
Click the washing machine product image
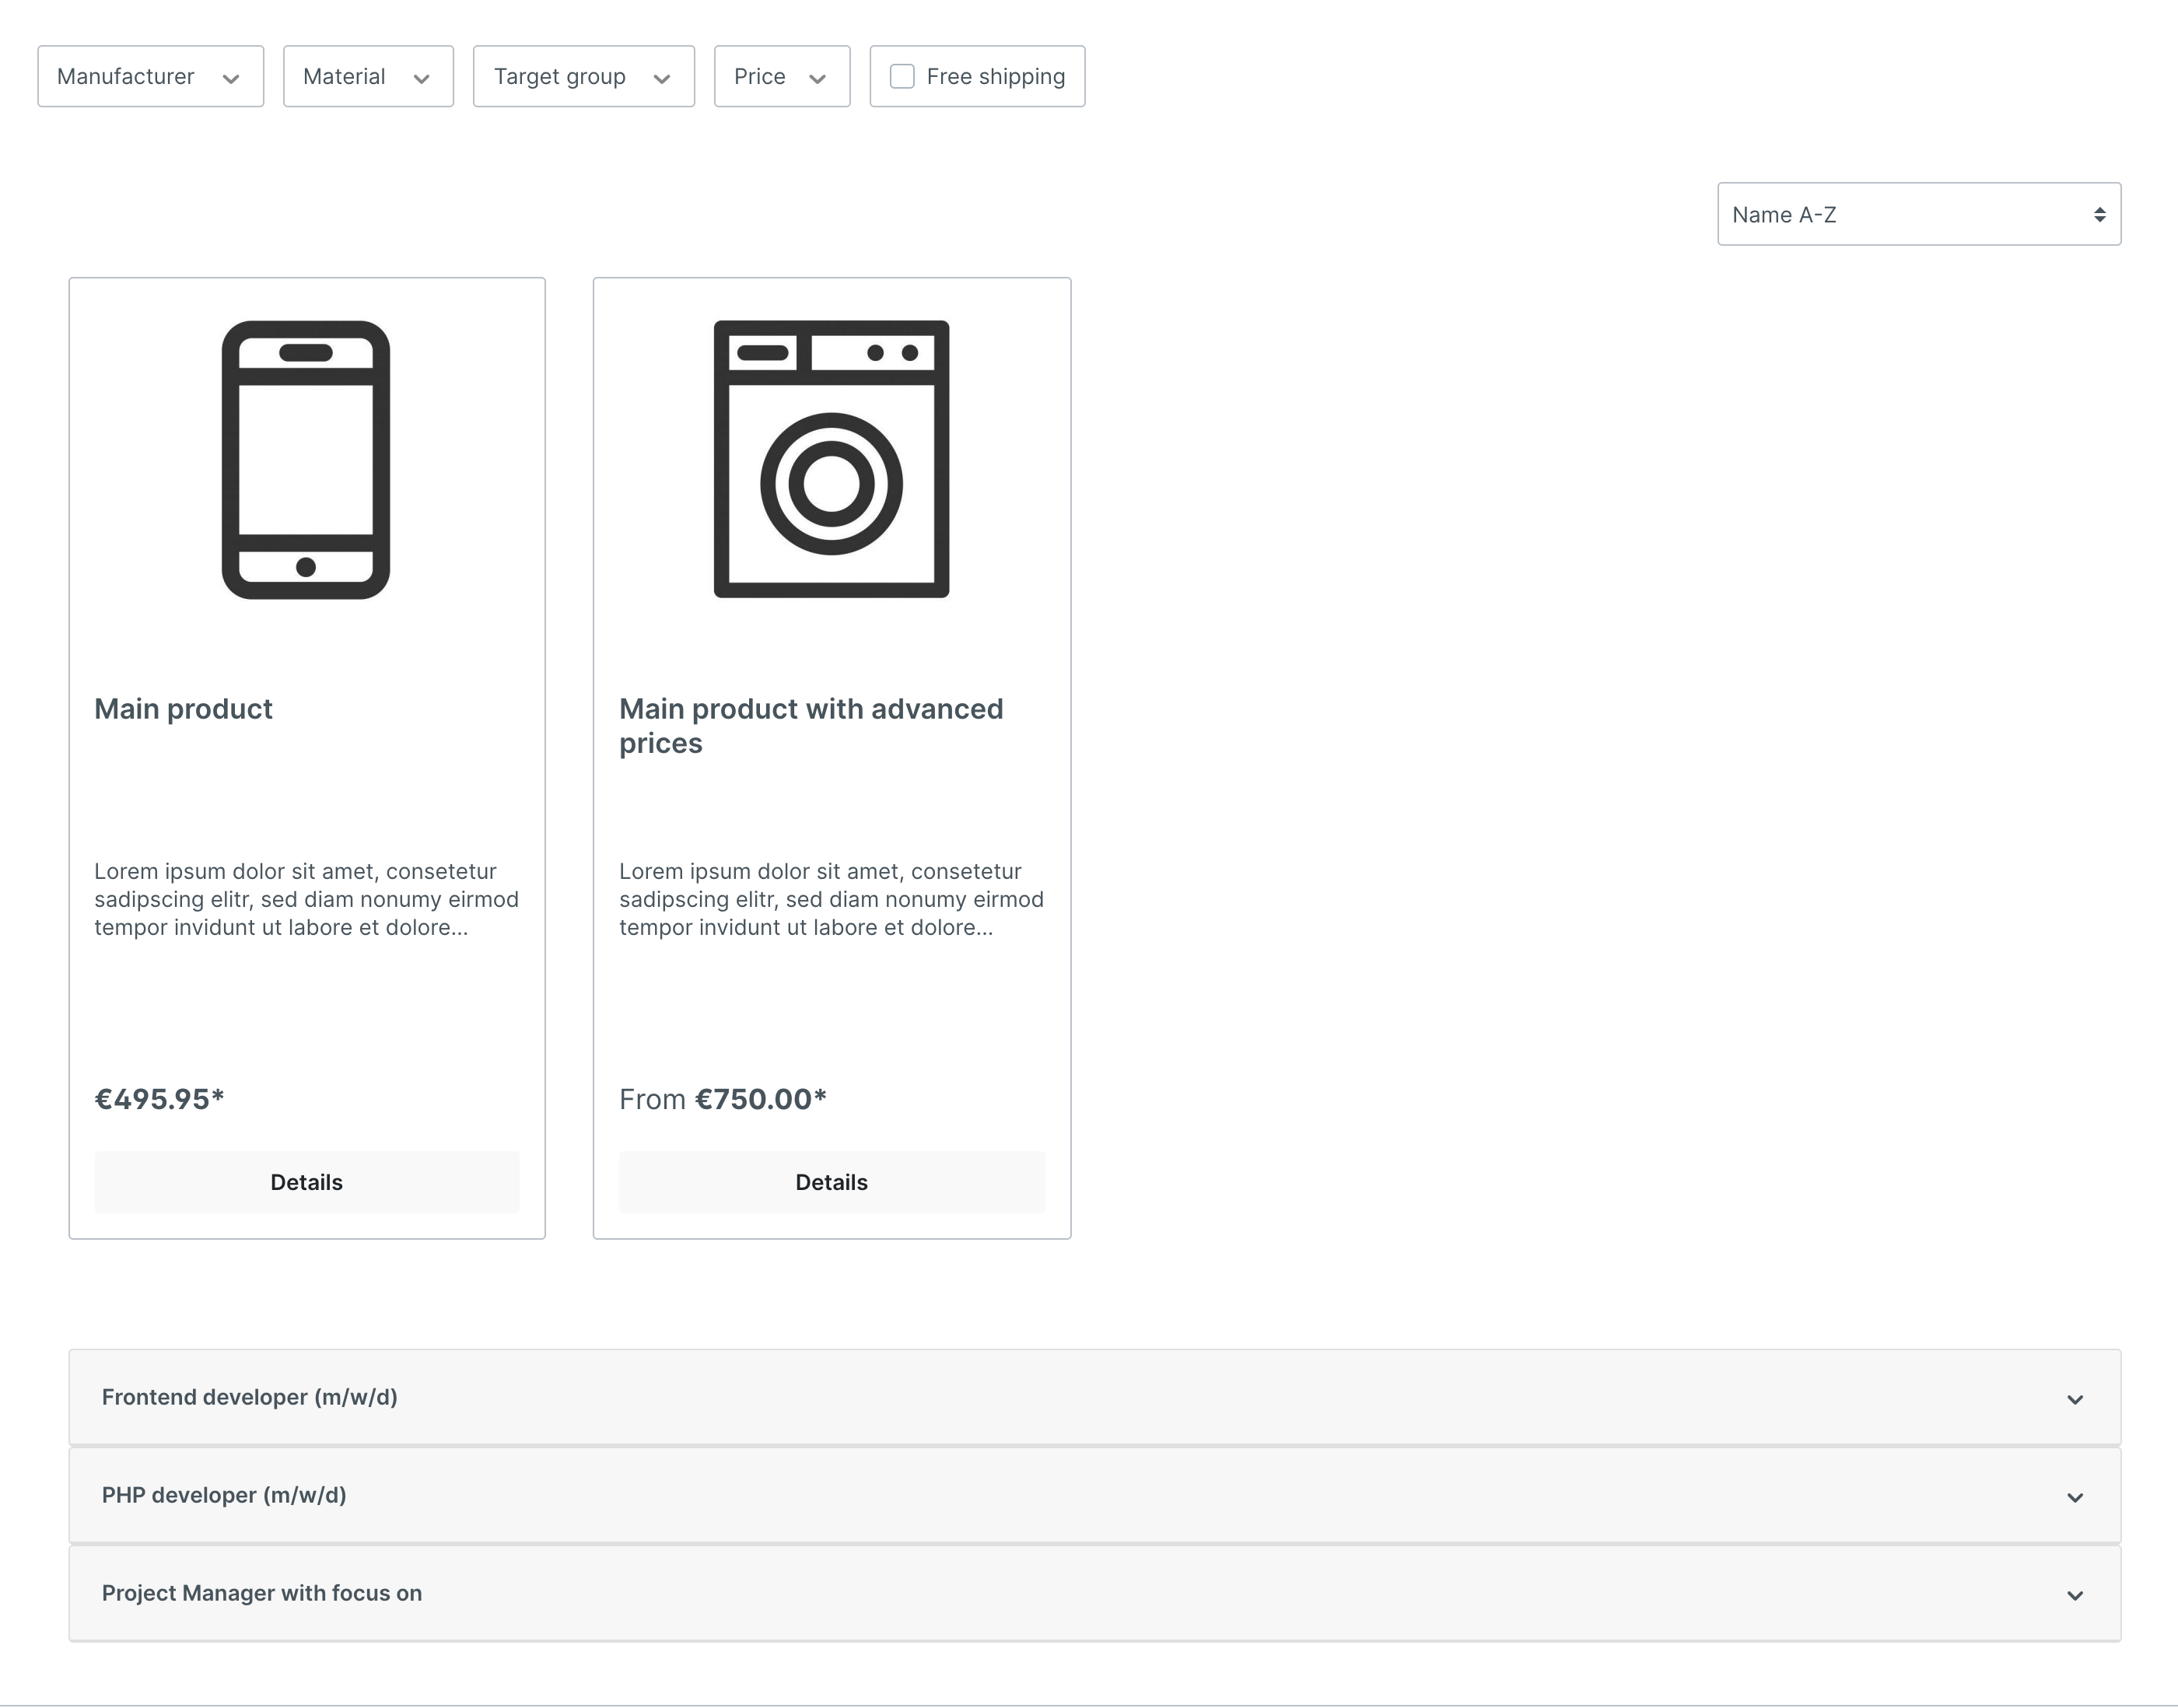[x=831, y=459]
